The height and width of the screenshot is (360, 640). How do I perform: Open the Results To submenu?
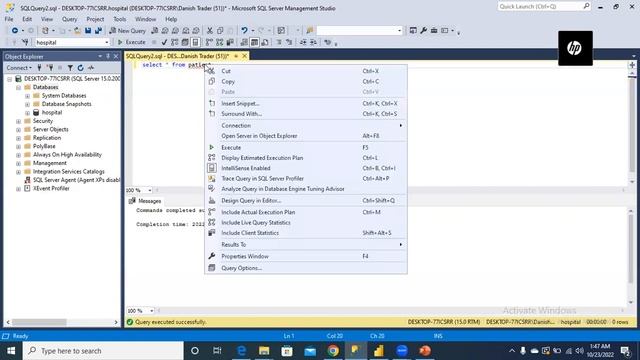[306, 245]
